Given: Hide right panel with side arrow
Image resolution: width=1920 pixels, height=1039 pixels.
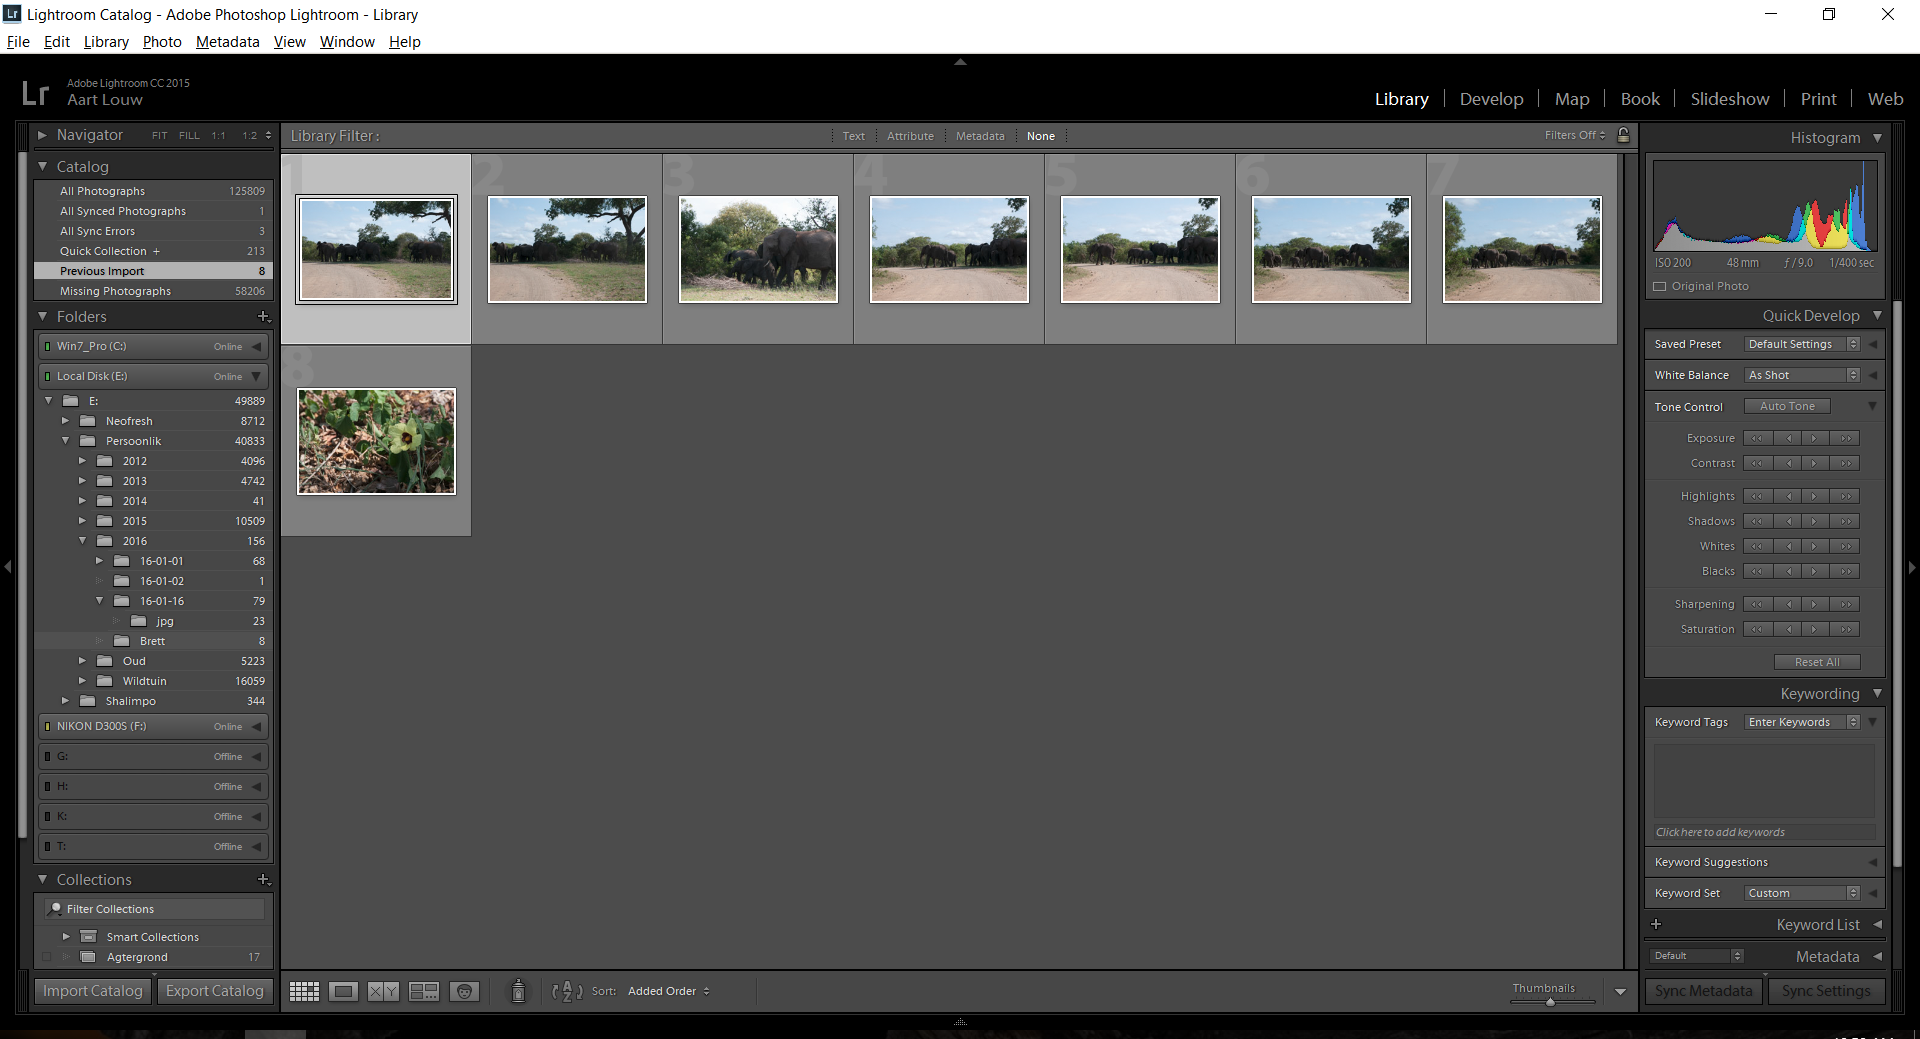Looking at the screenshot, I should click(1912, 567).
